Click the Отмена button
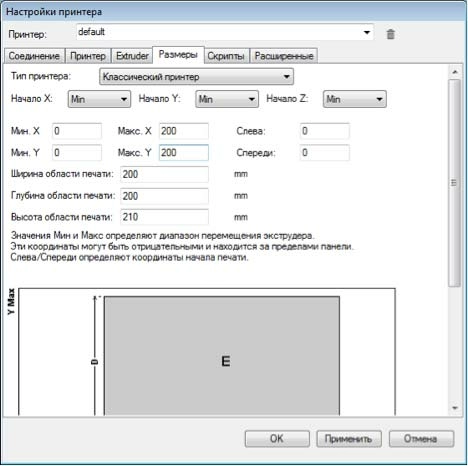 click(x=421, y=438)
